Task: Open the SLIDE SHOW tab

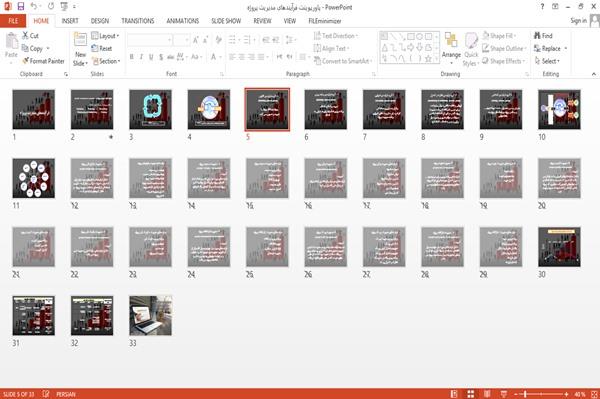Action: [226, 21]
